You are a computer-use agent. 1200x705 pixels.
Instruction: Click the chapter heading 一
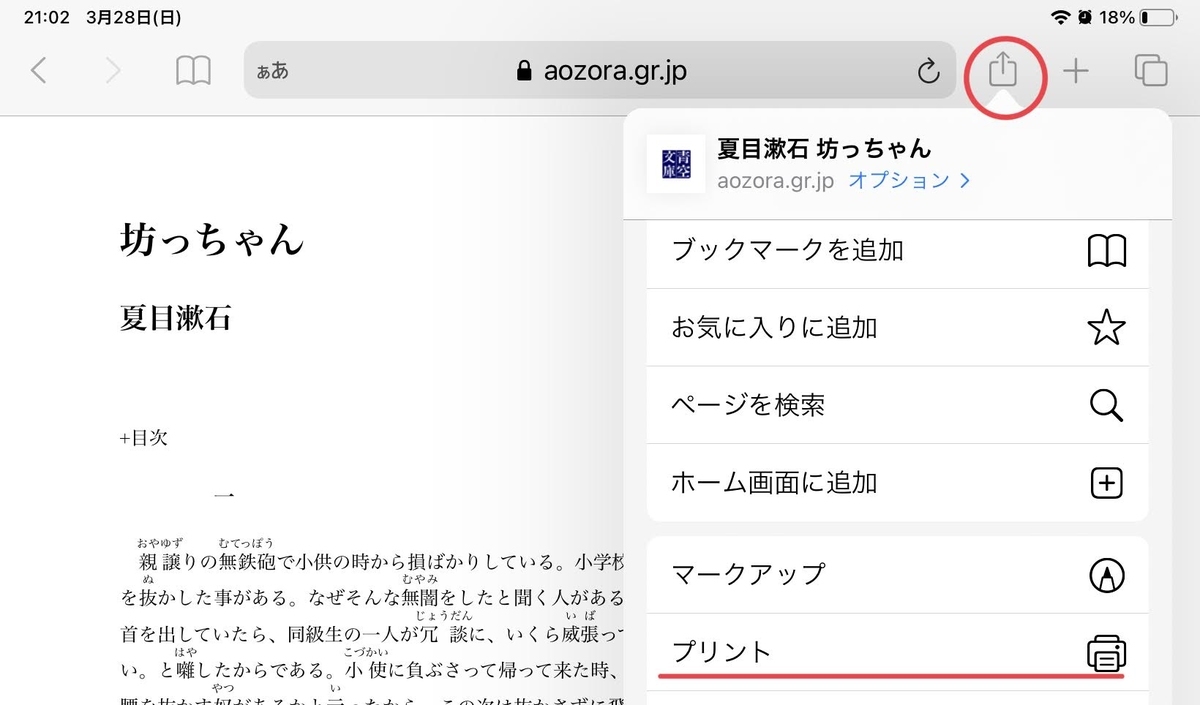[x=225, y=495]
